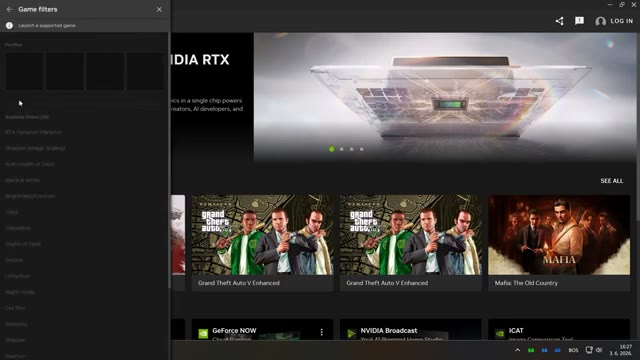Select the Details filter
This screenshot has width=640, height=360.
tap(14, 260)
